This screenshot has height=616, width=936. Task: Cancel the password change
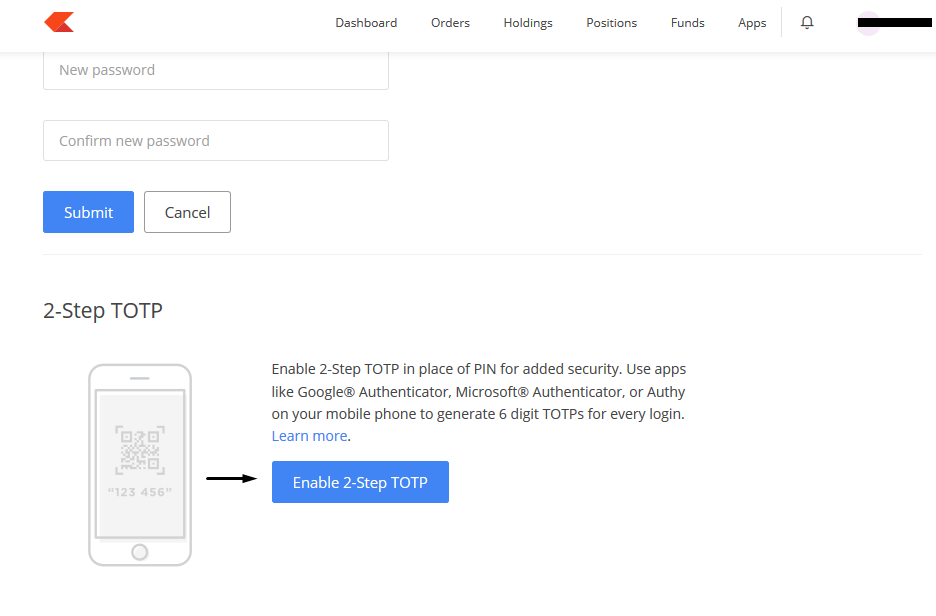187,212
